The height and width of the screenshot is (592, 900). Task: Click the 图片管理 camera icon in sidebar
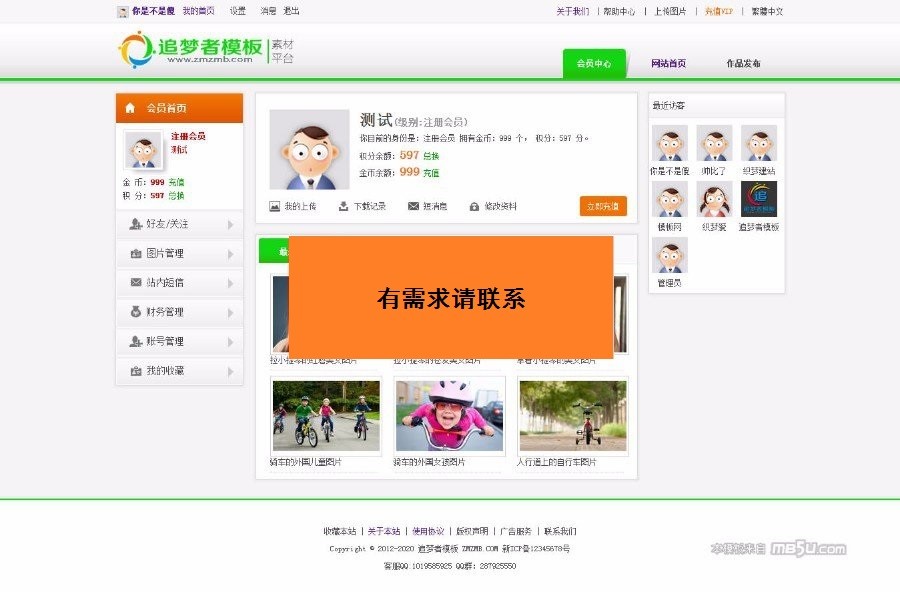136,253
